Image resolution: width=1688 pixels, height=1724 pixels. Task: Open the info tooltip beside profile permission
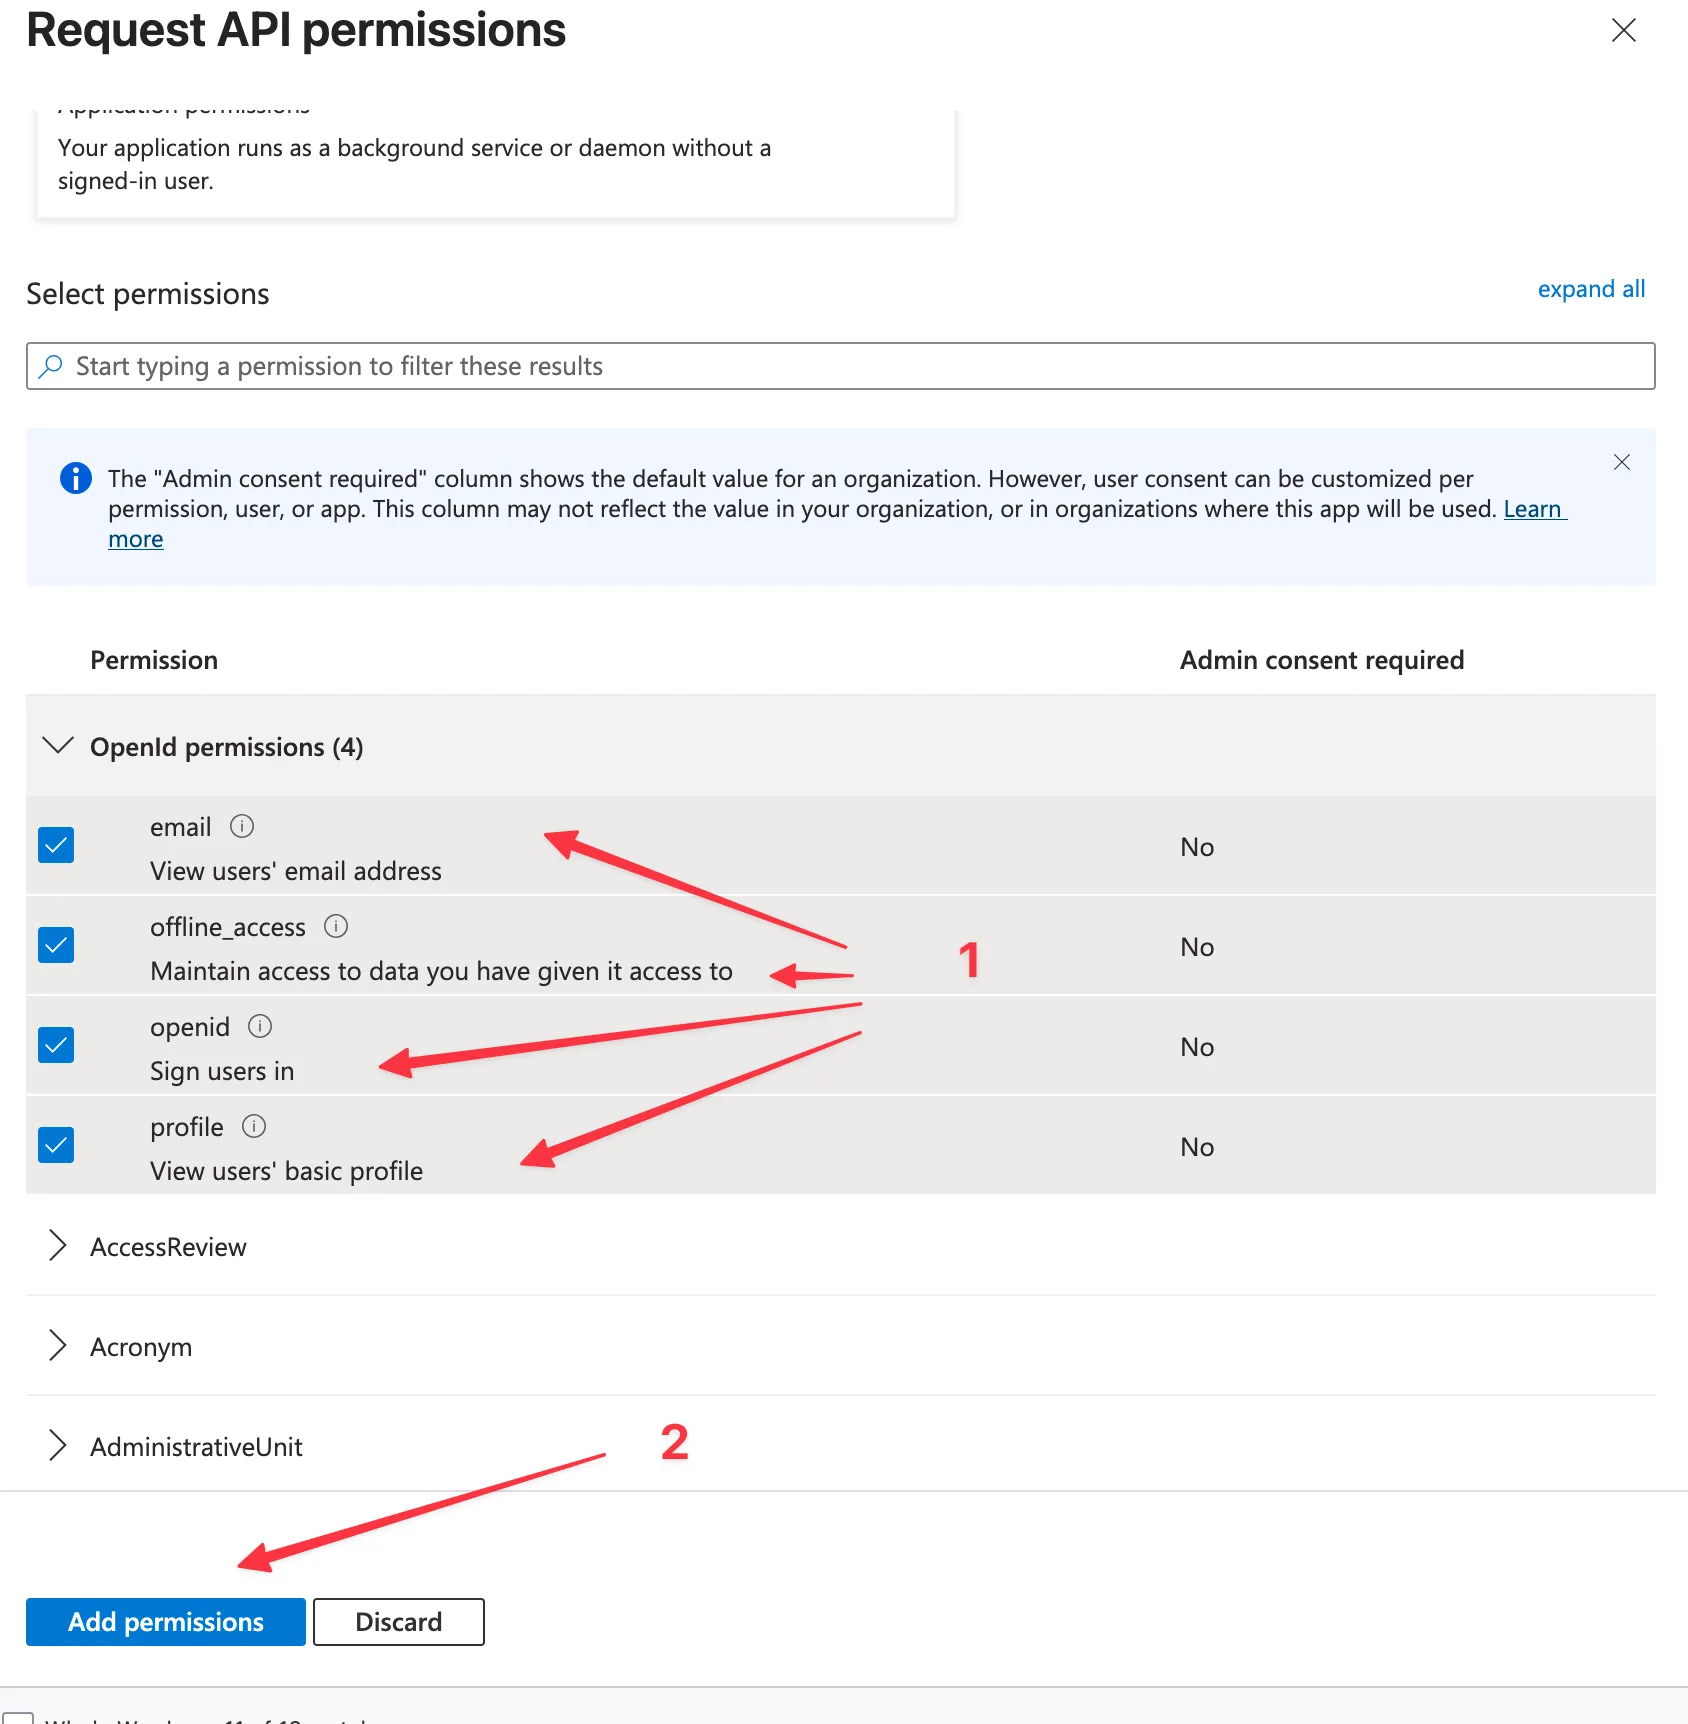(x=255, y=1126)
